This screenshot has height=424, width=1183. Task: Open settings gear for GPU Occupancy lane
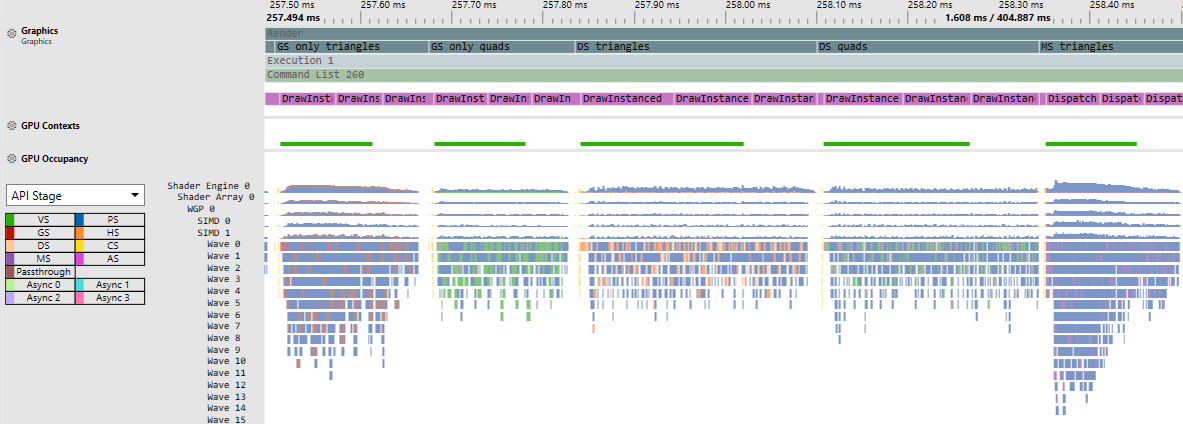(11, 159)
